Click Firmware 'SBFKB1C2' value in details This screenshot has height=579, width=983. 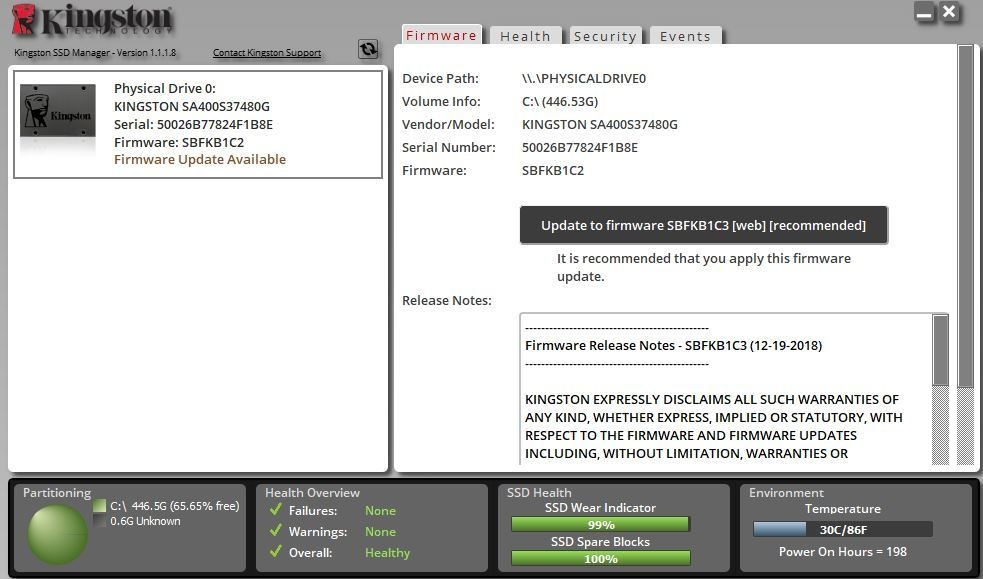pyautogui.click(x=552, y=170)
